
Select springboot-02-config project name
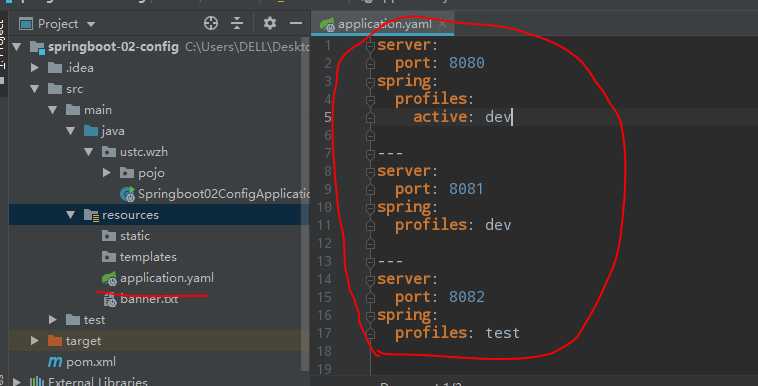tap(113, 47)
